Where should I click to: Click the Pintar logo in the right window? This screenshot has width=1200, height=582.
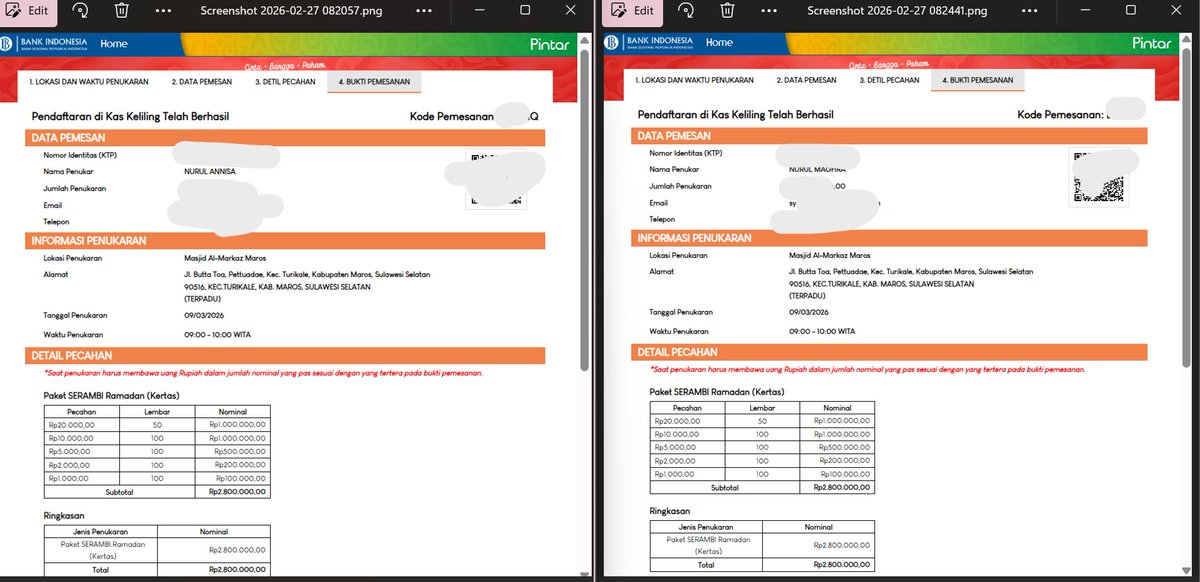(x=1152, y=43)
